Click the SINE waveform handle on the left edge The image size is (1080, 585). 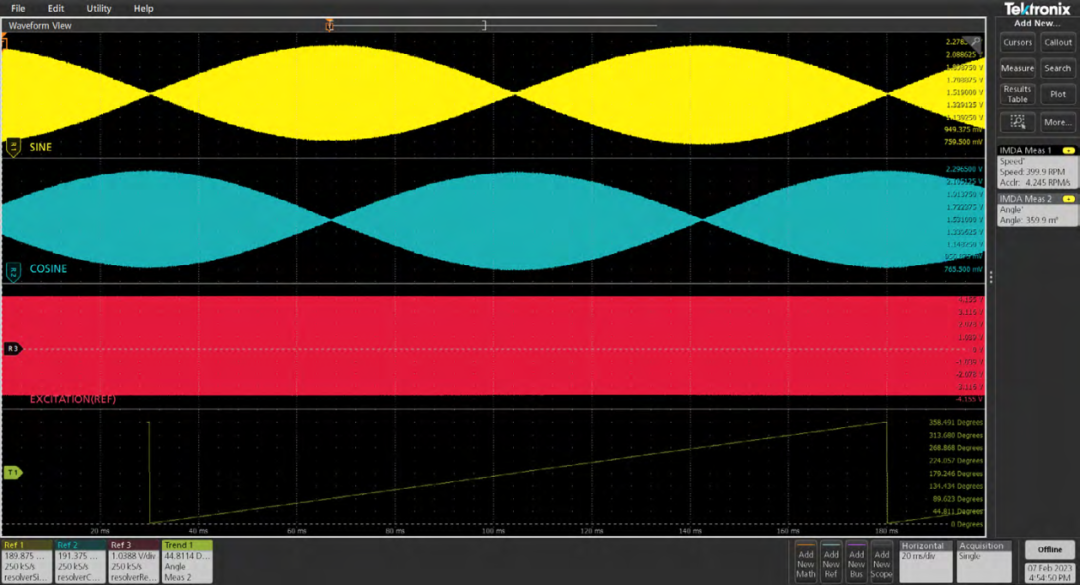coord(13,147)
